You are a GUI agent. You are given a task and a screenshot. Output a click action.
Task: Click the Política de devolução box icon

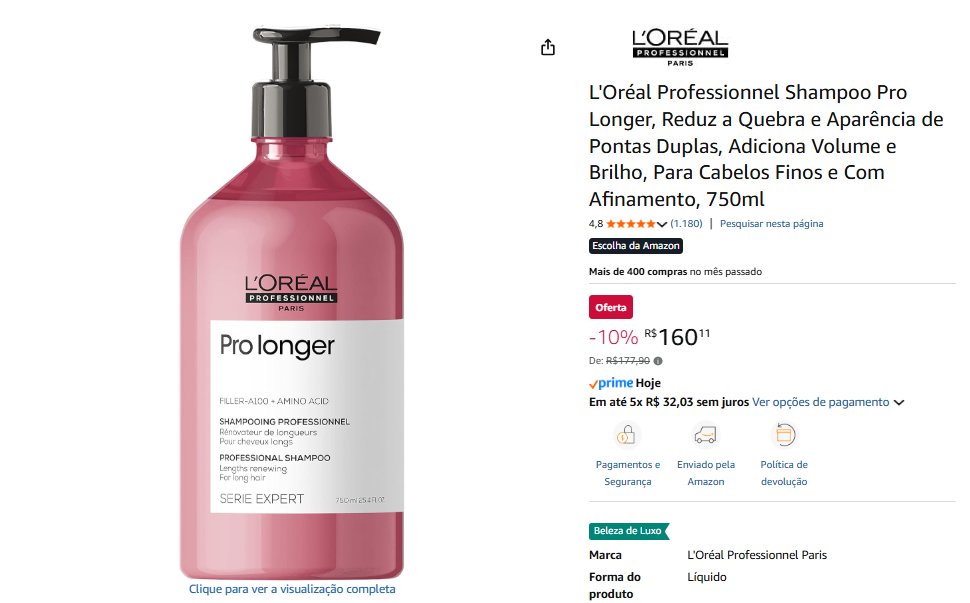coord(784,435)
